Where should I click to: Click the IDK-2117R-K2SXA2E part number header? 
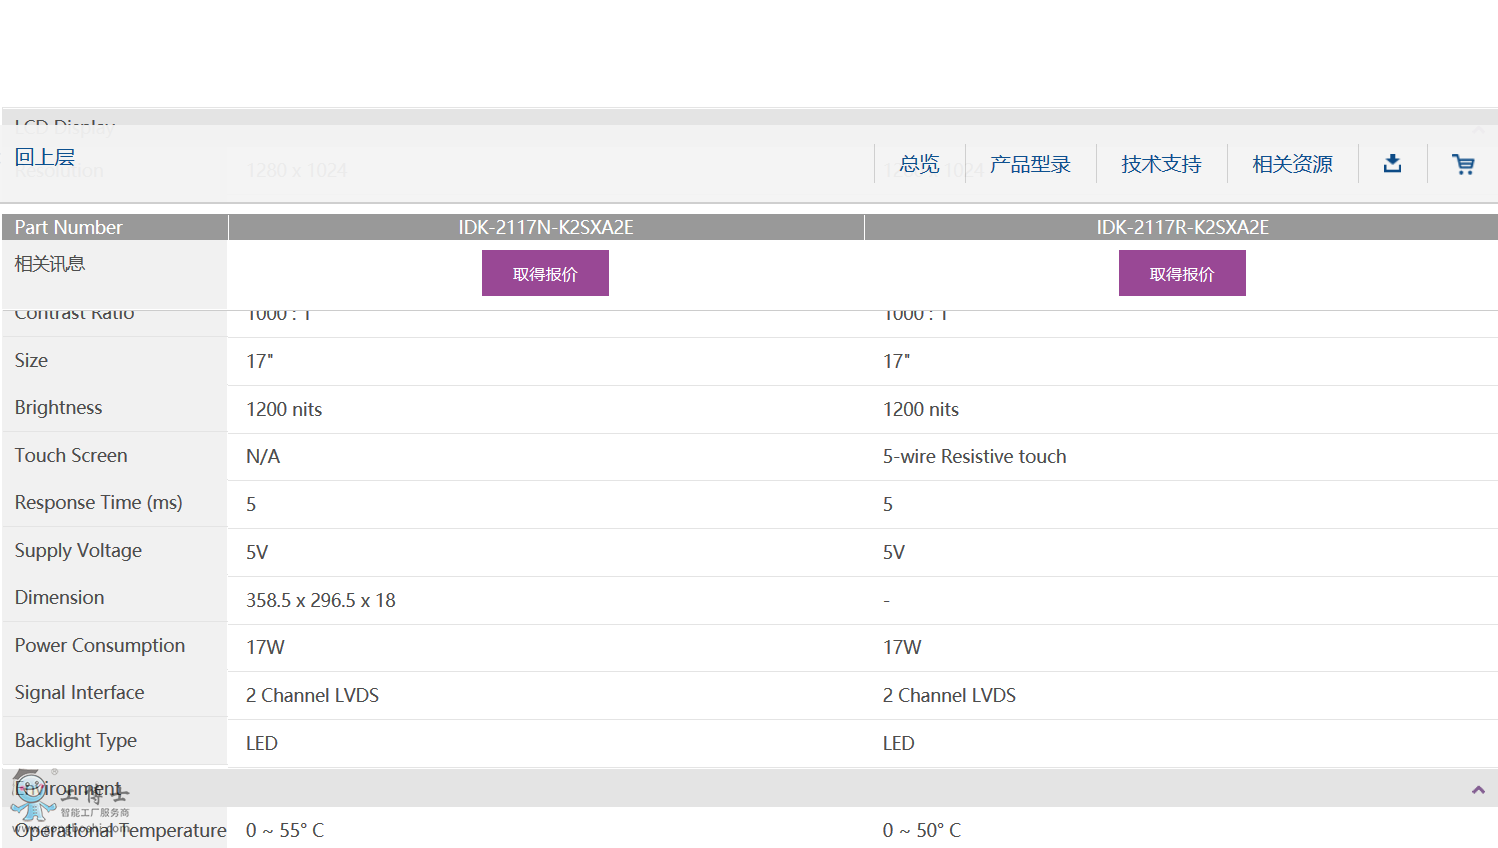click(1182, 227)
